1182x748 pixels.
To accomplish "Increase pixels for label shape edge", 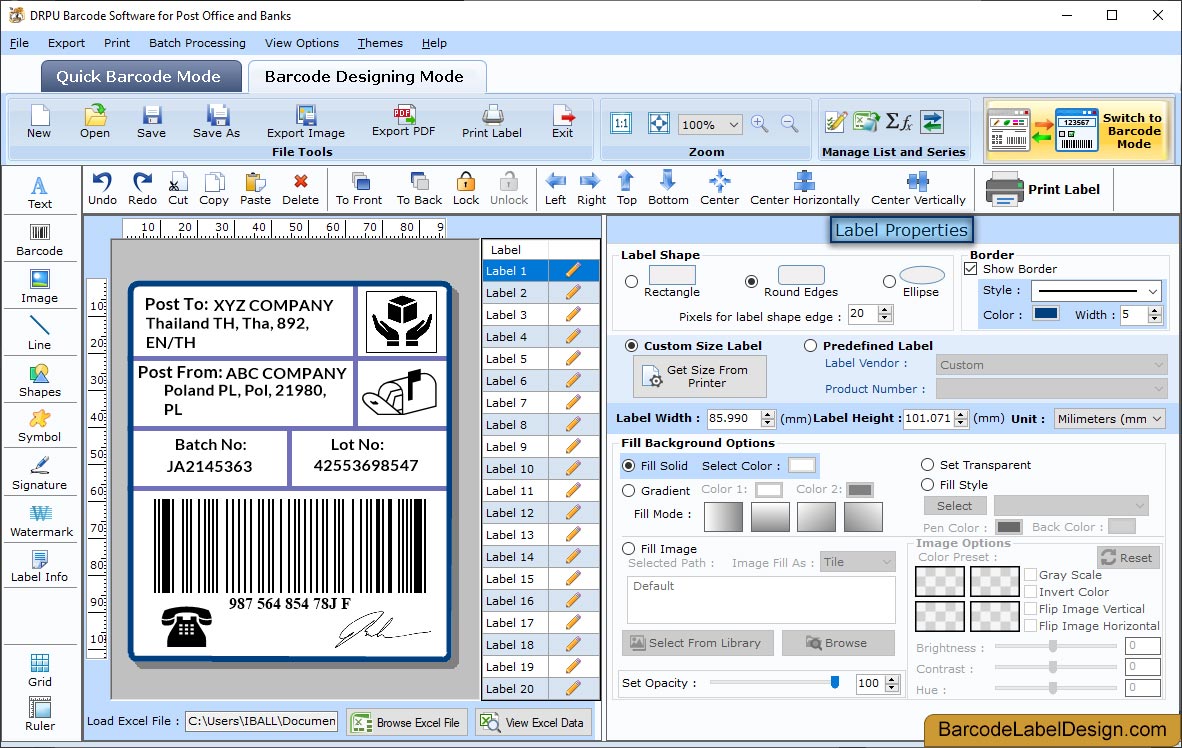I will pos(885,309).
